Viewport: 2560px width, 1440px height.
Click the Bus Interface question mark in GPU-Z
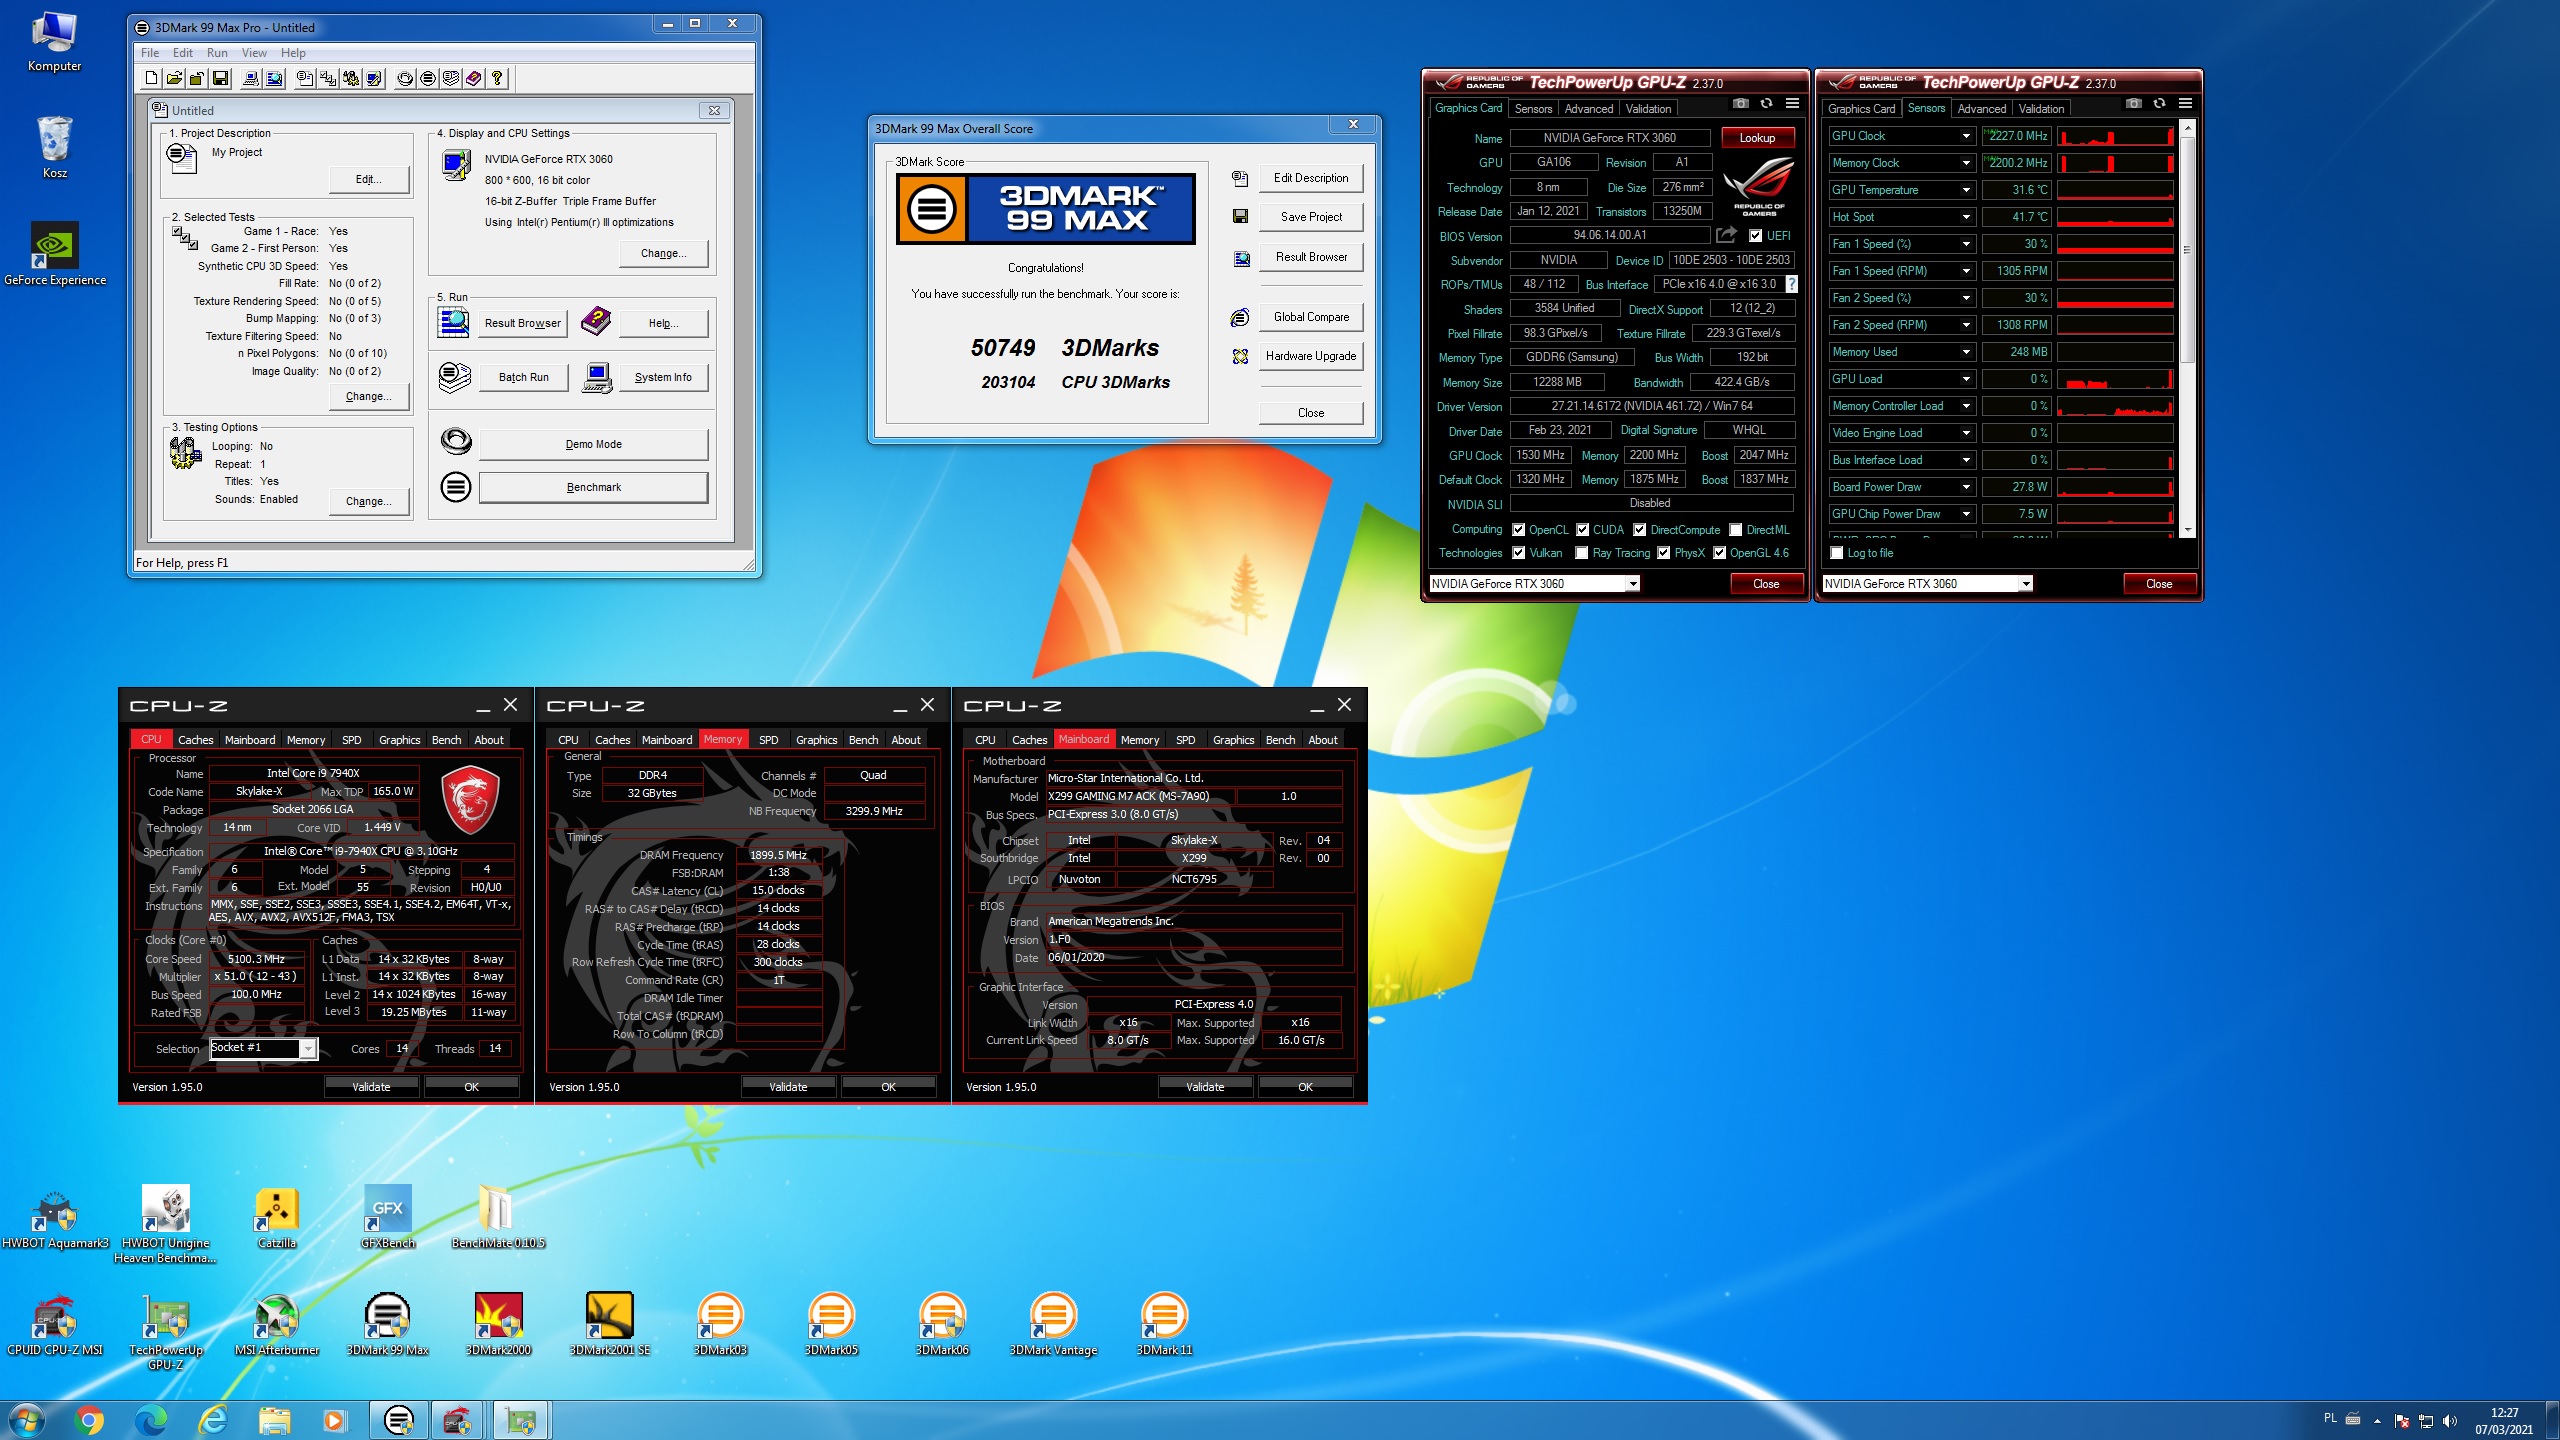(x=1791, y=284)
